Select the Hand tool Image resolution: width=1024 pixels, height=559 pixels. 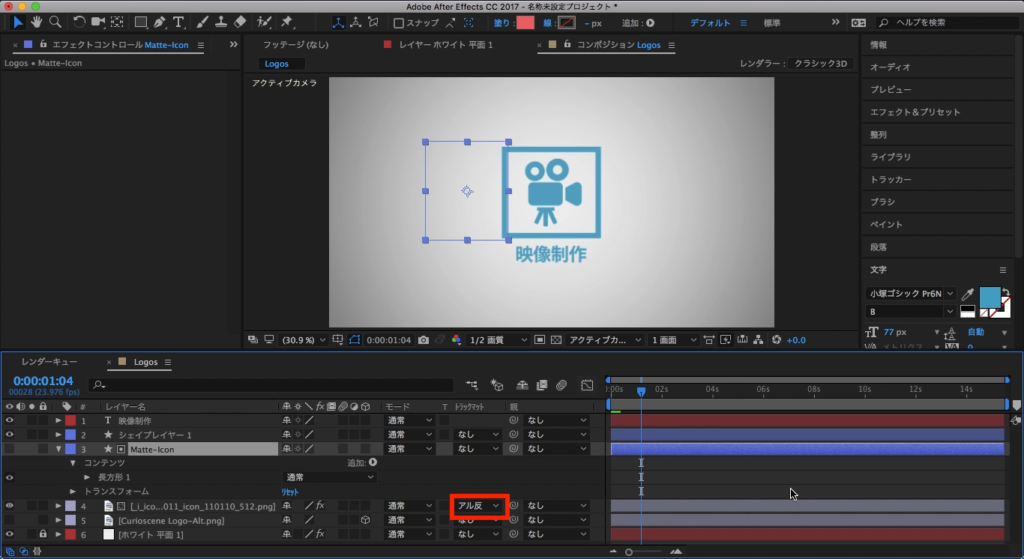37,22
